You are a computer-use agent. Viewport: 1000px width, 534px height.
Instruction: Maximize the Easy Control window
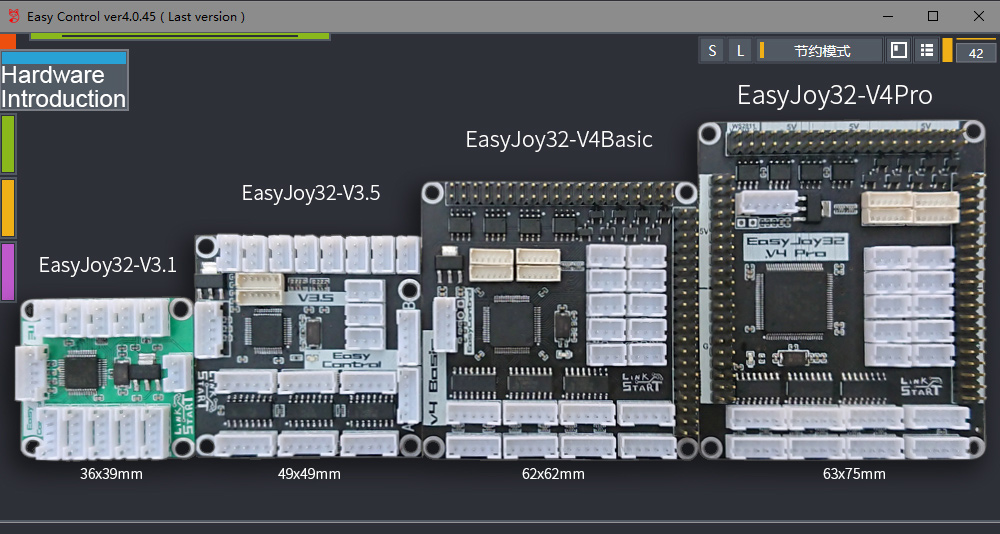click(932, 16)
